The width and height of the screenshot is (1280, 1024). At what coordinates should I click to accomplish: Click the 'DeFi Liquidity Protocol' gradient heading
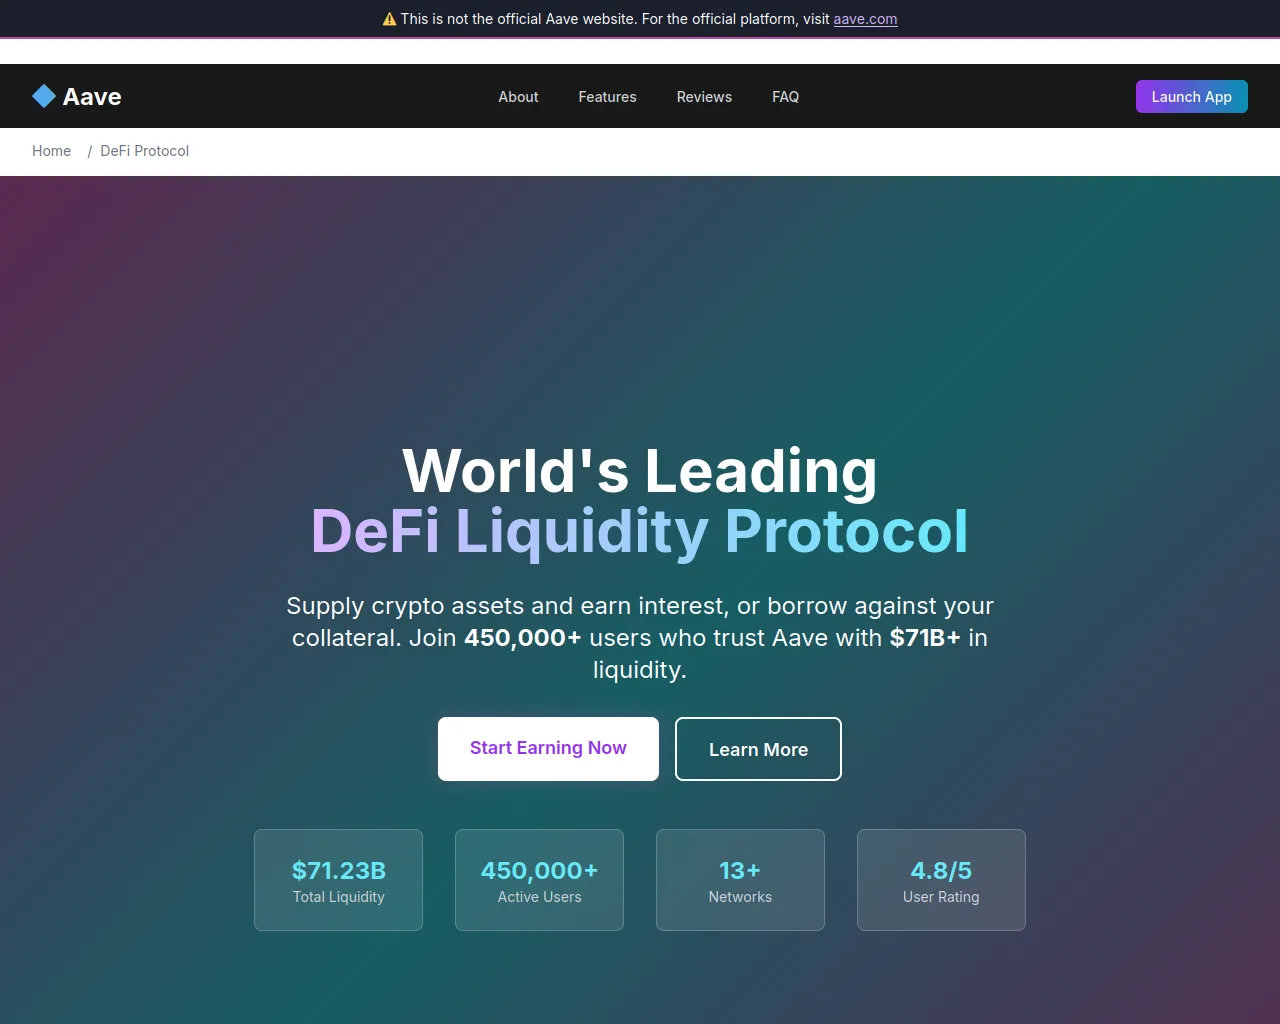(x=640, y=531)
